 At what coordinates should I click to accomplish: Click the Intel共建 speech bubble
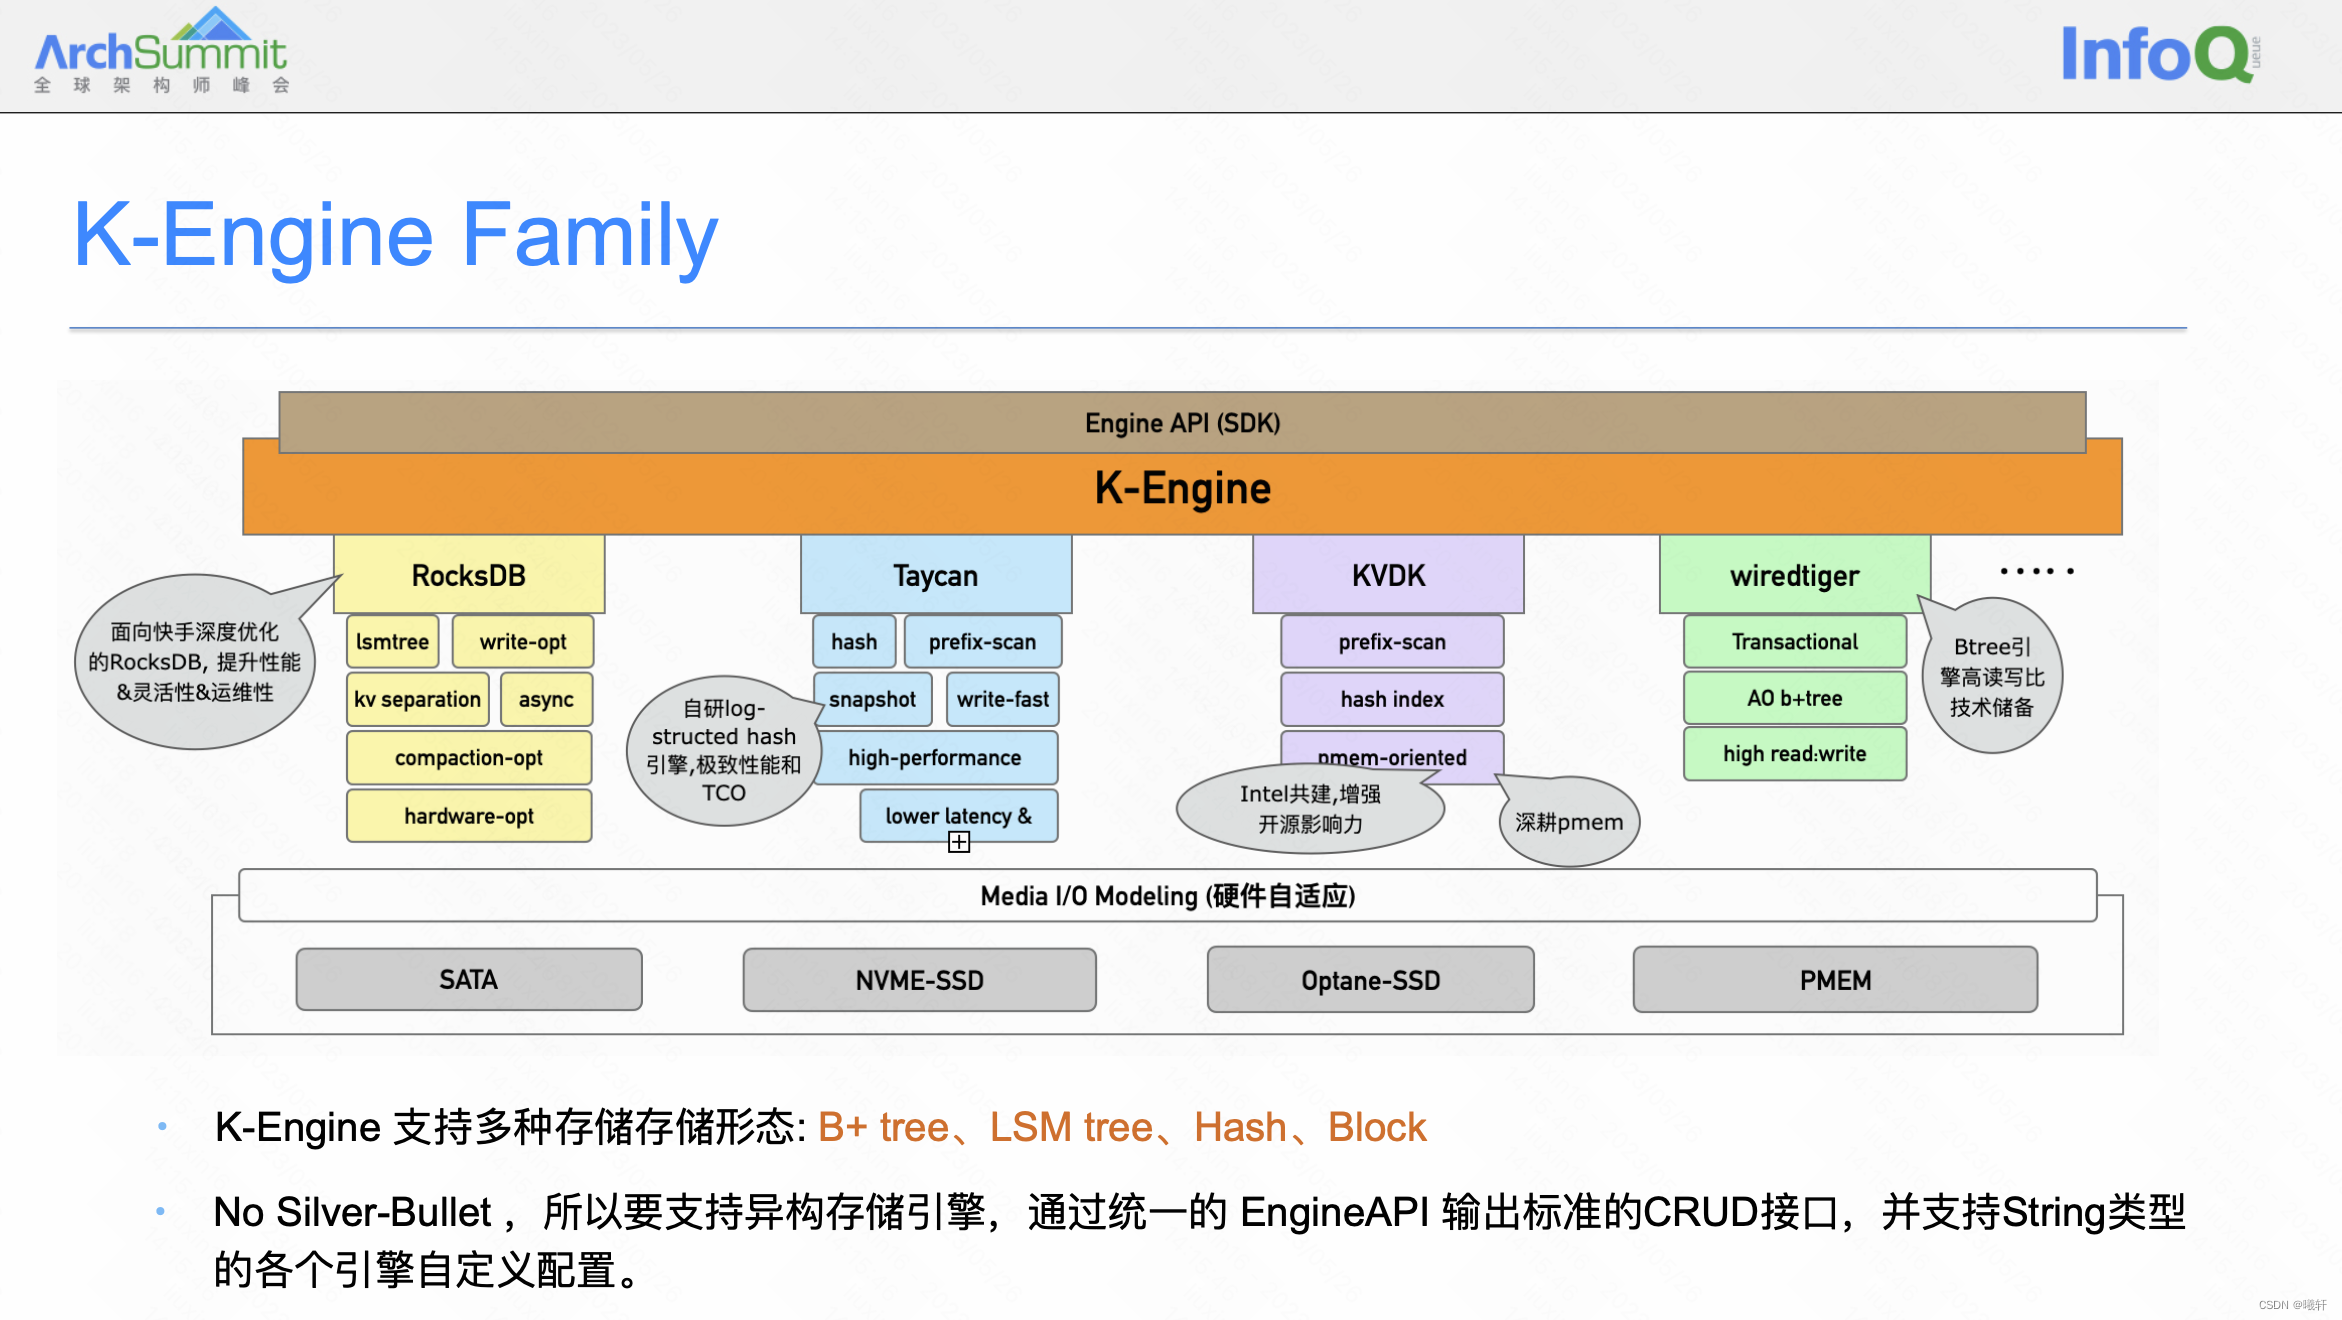click(x=1310, y=809)
